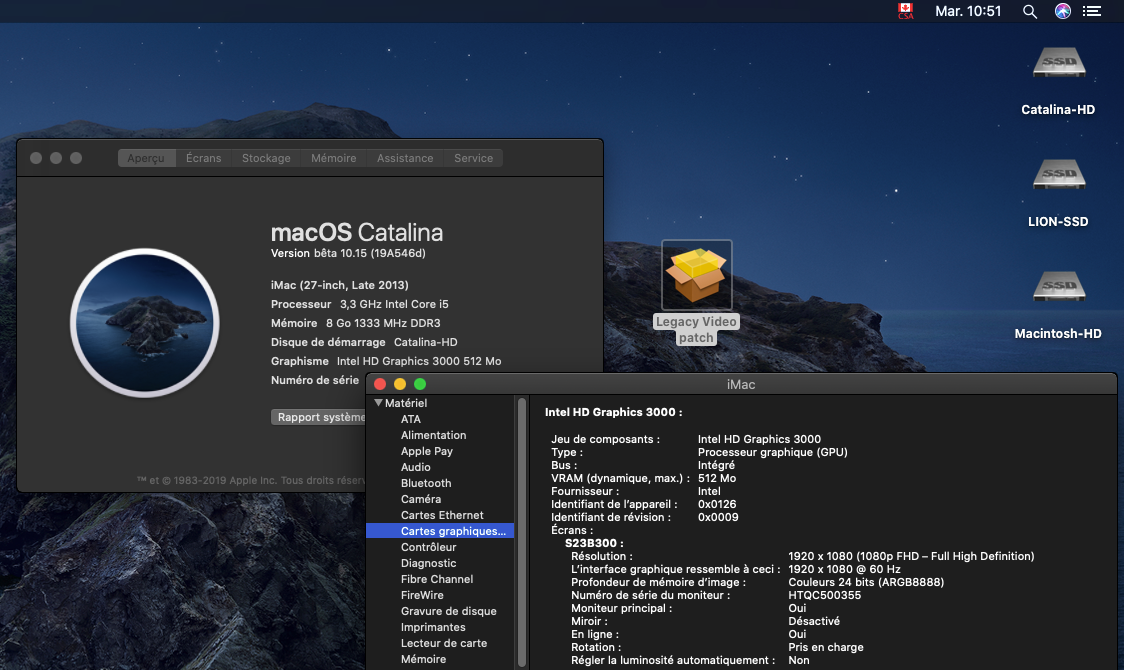Click the sidebar vertical scrollbar in iMac window
1124x670 pixels.
(x=522, y=532)
